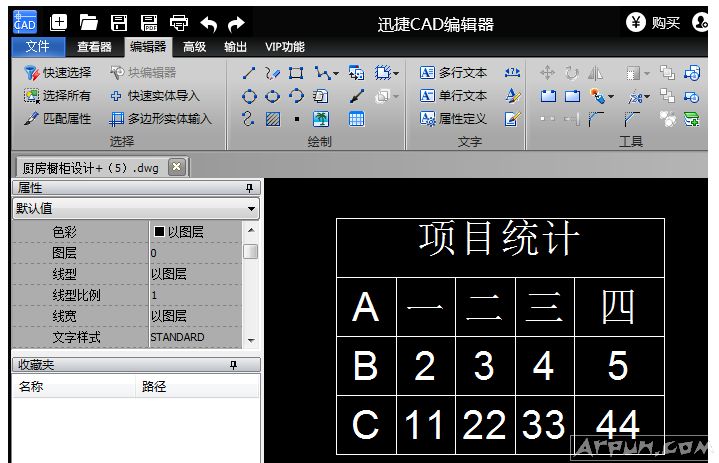This screenshot has width=719, height=463.
Task: Click the 线型比例 value field
Action: tap(196, 295)
